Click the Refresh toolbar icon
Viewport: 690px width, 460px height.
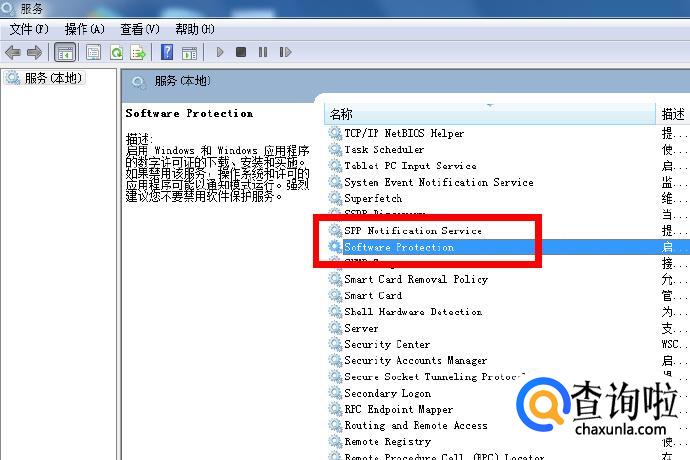[117, 53]
